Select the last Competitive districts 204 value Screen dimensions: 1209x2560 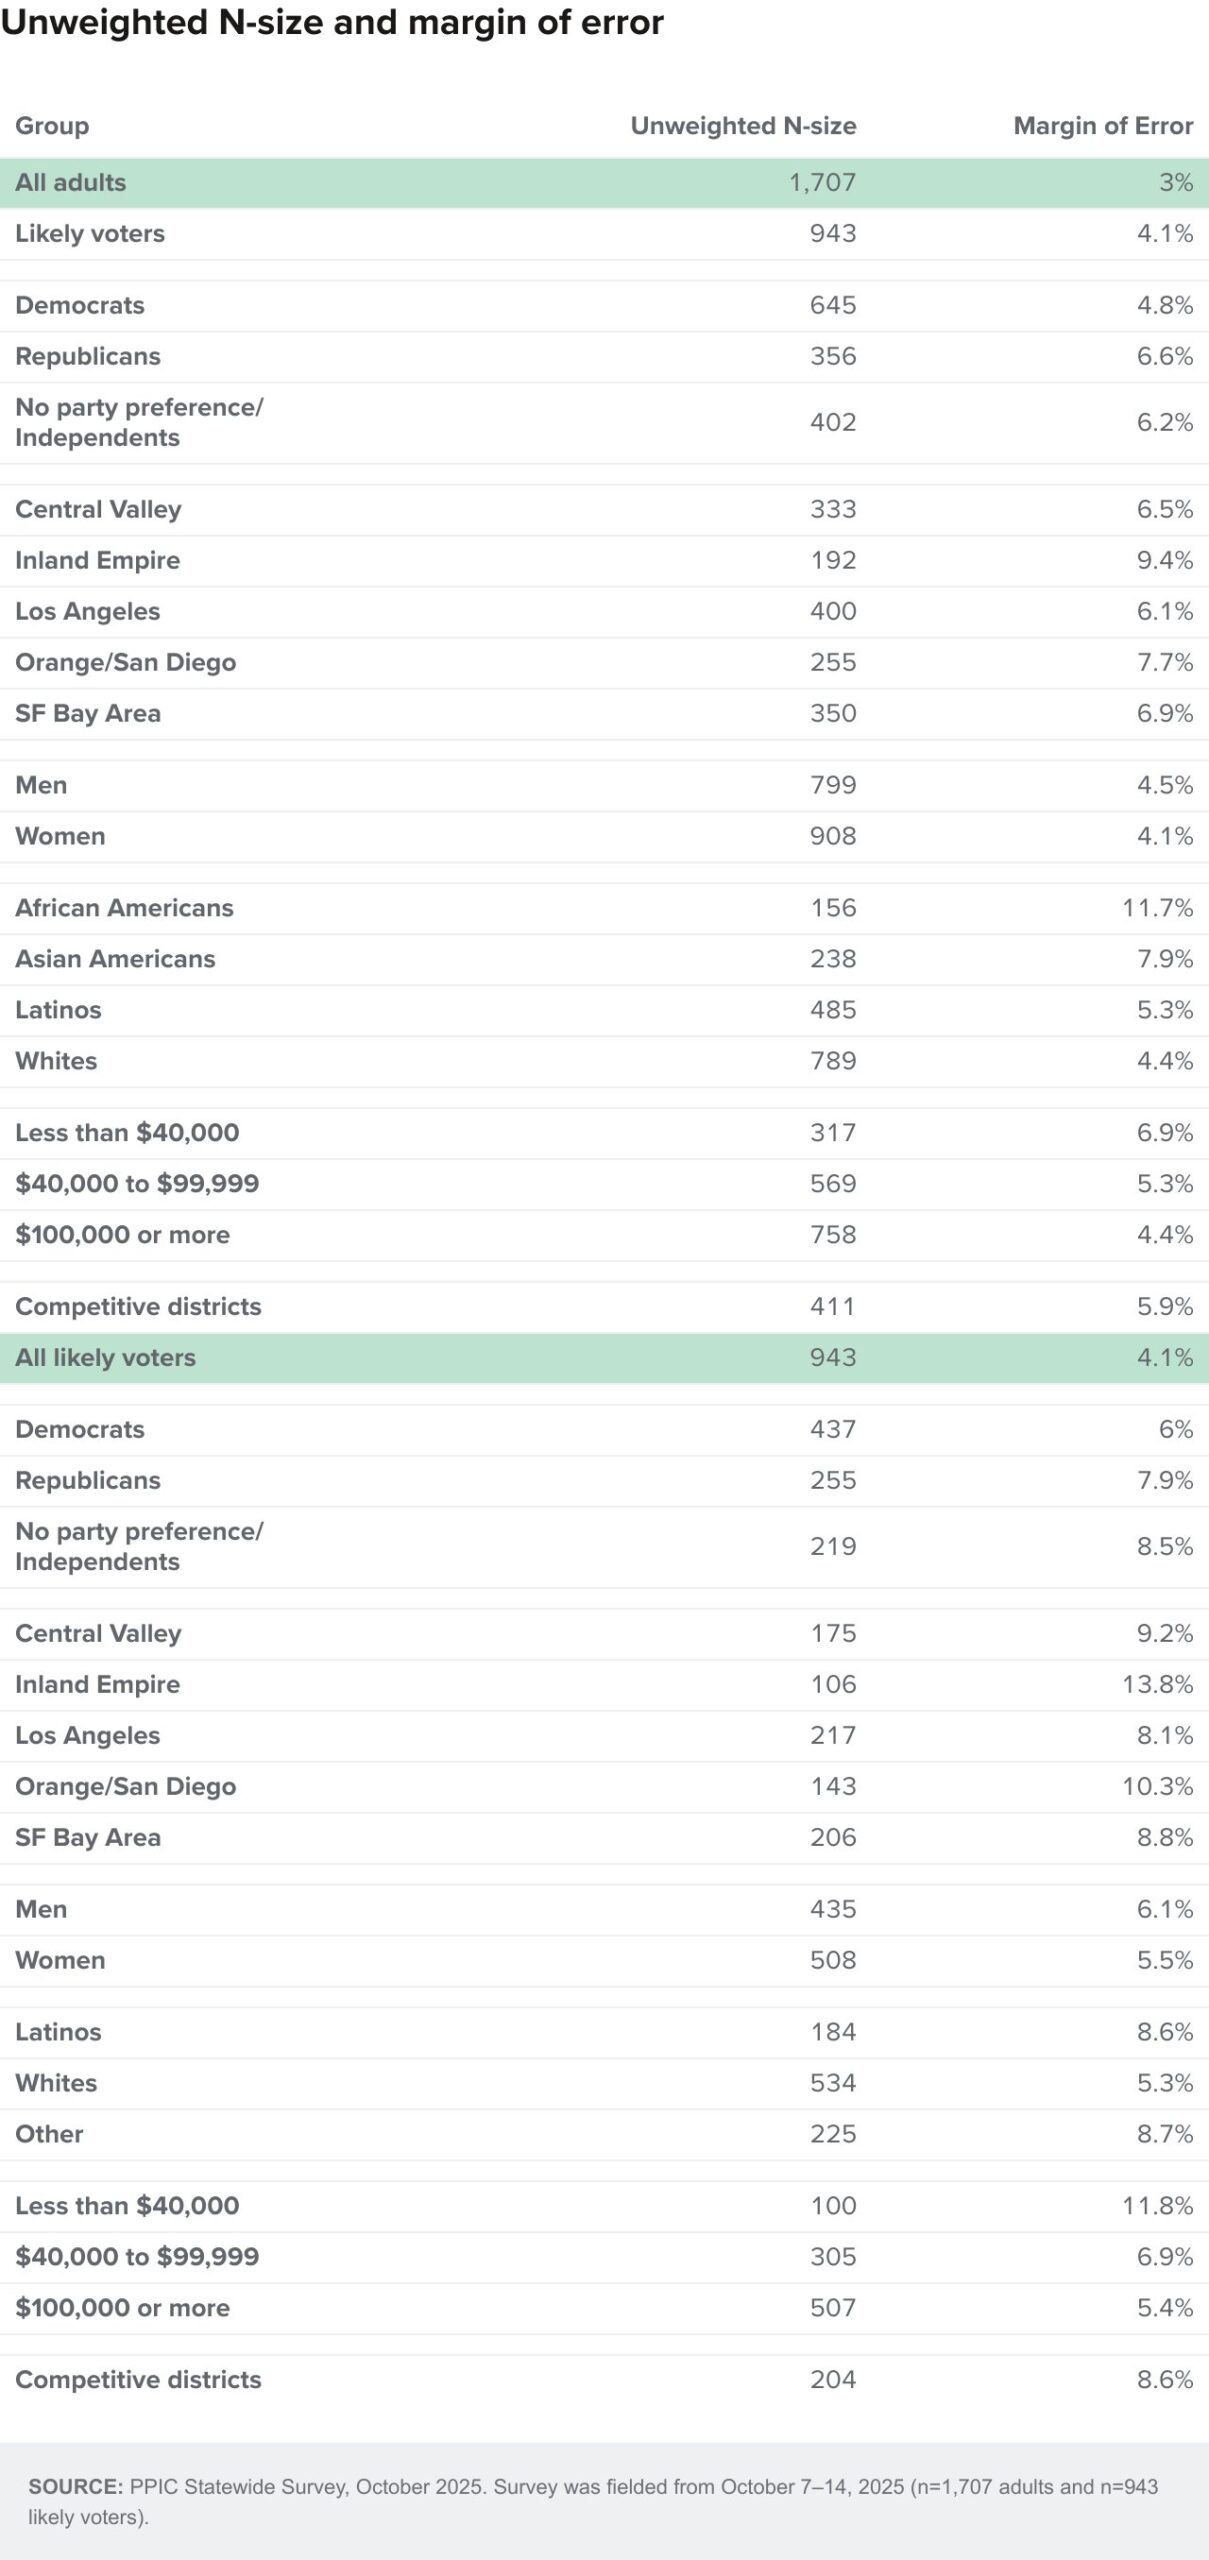833,2380
